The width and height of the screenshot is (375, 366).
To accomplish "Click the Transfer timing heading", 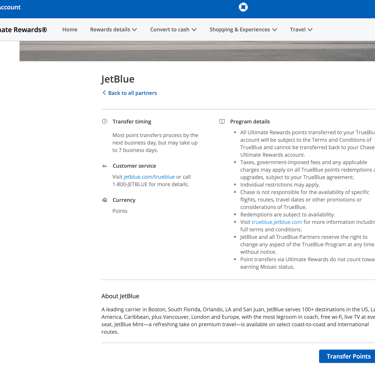I will [x=132, y=122].
